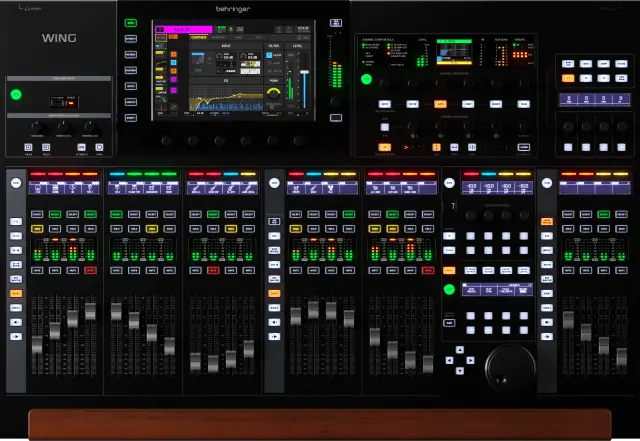640x441 pixels.
Task: Push the first button of the channel processing row
Action: point(384,104)
